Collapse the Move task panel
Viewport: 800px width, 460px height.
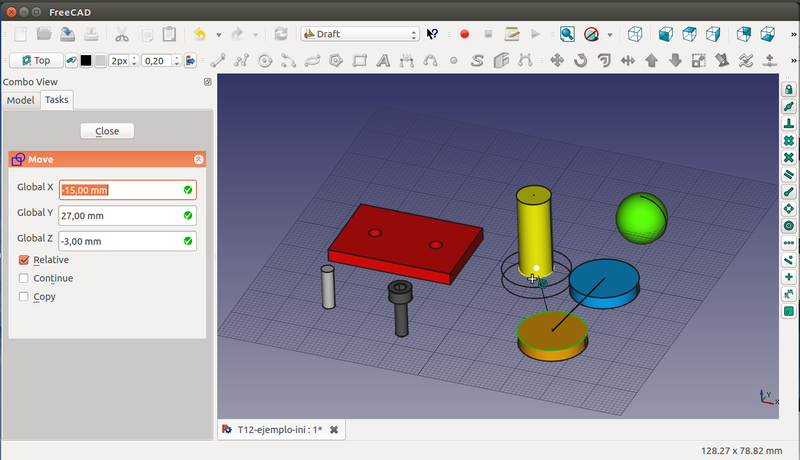(198, 159)
